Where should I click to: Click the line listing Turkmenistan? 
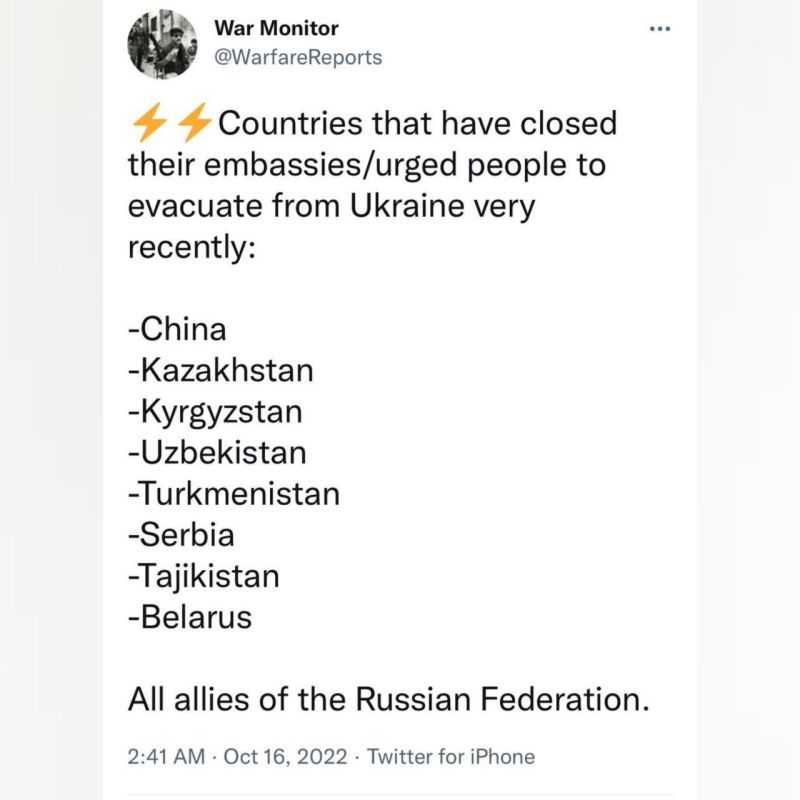(x=233, y=493)
